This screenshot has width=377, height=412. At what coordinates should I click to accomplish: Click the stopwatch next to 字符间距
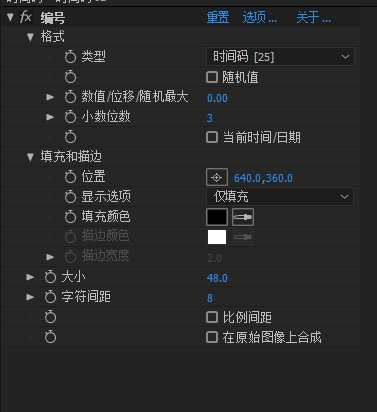pos(50,297)
